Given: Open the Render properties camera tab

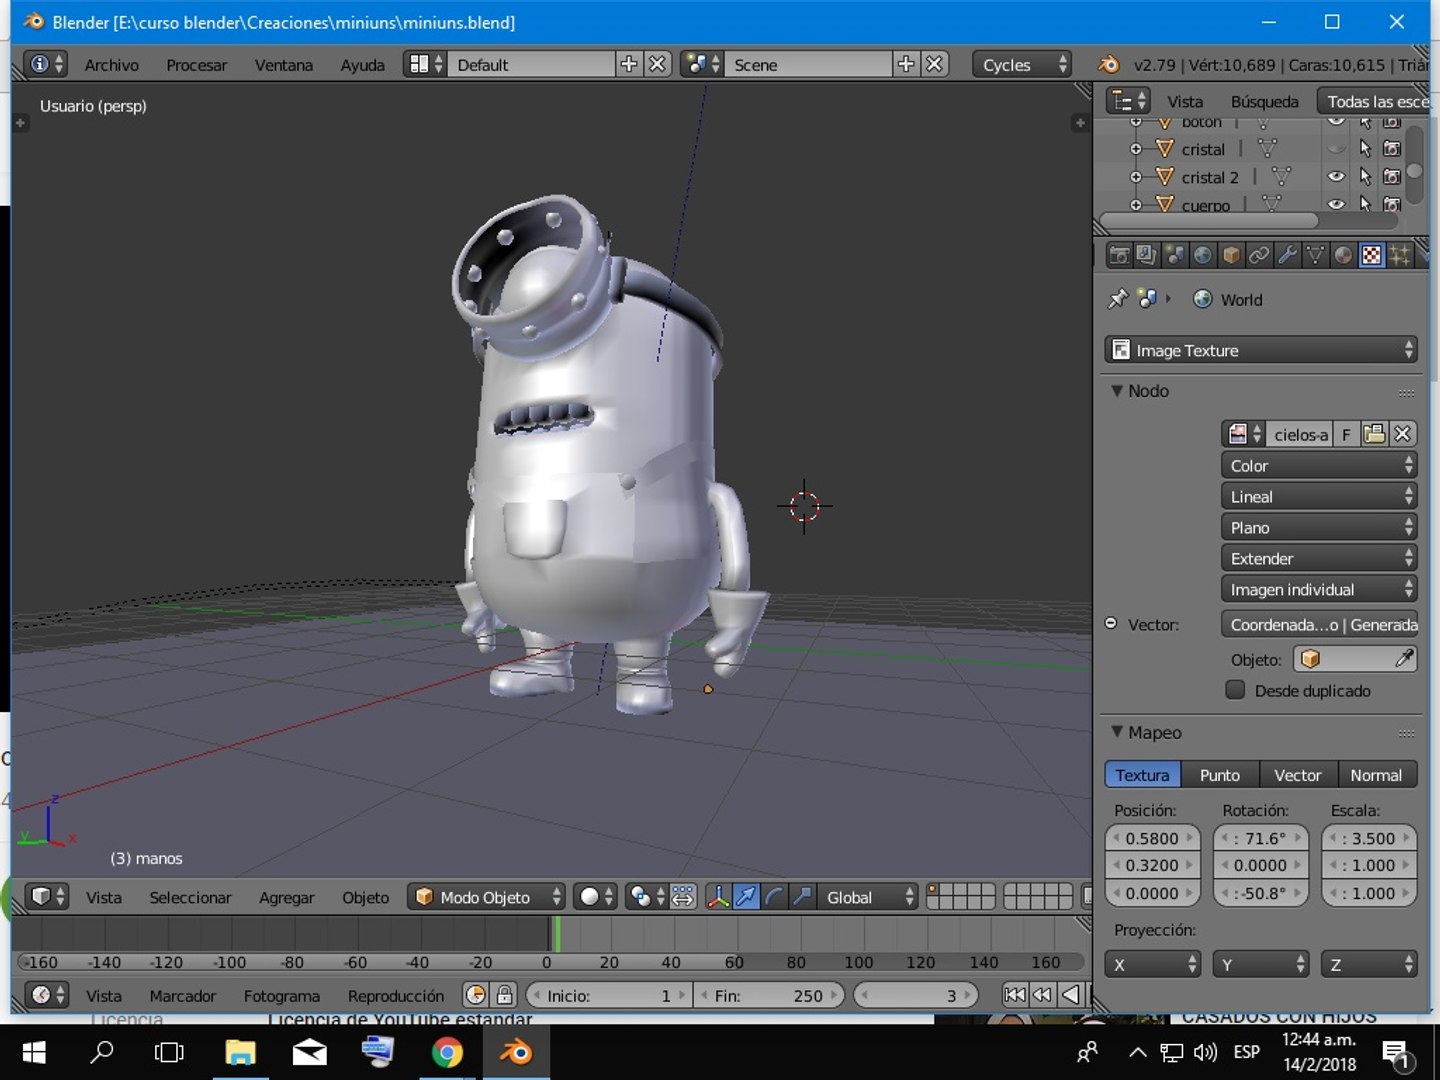Looking at the screenshot, I should coord(1119,256).
